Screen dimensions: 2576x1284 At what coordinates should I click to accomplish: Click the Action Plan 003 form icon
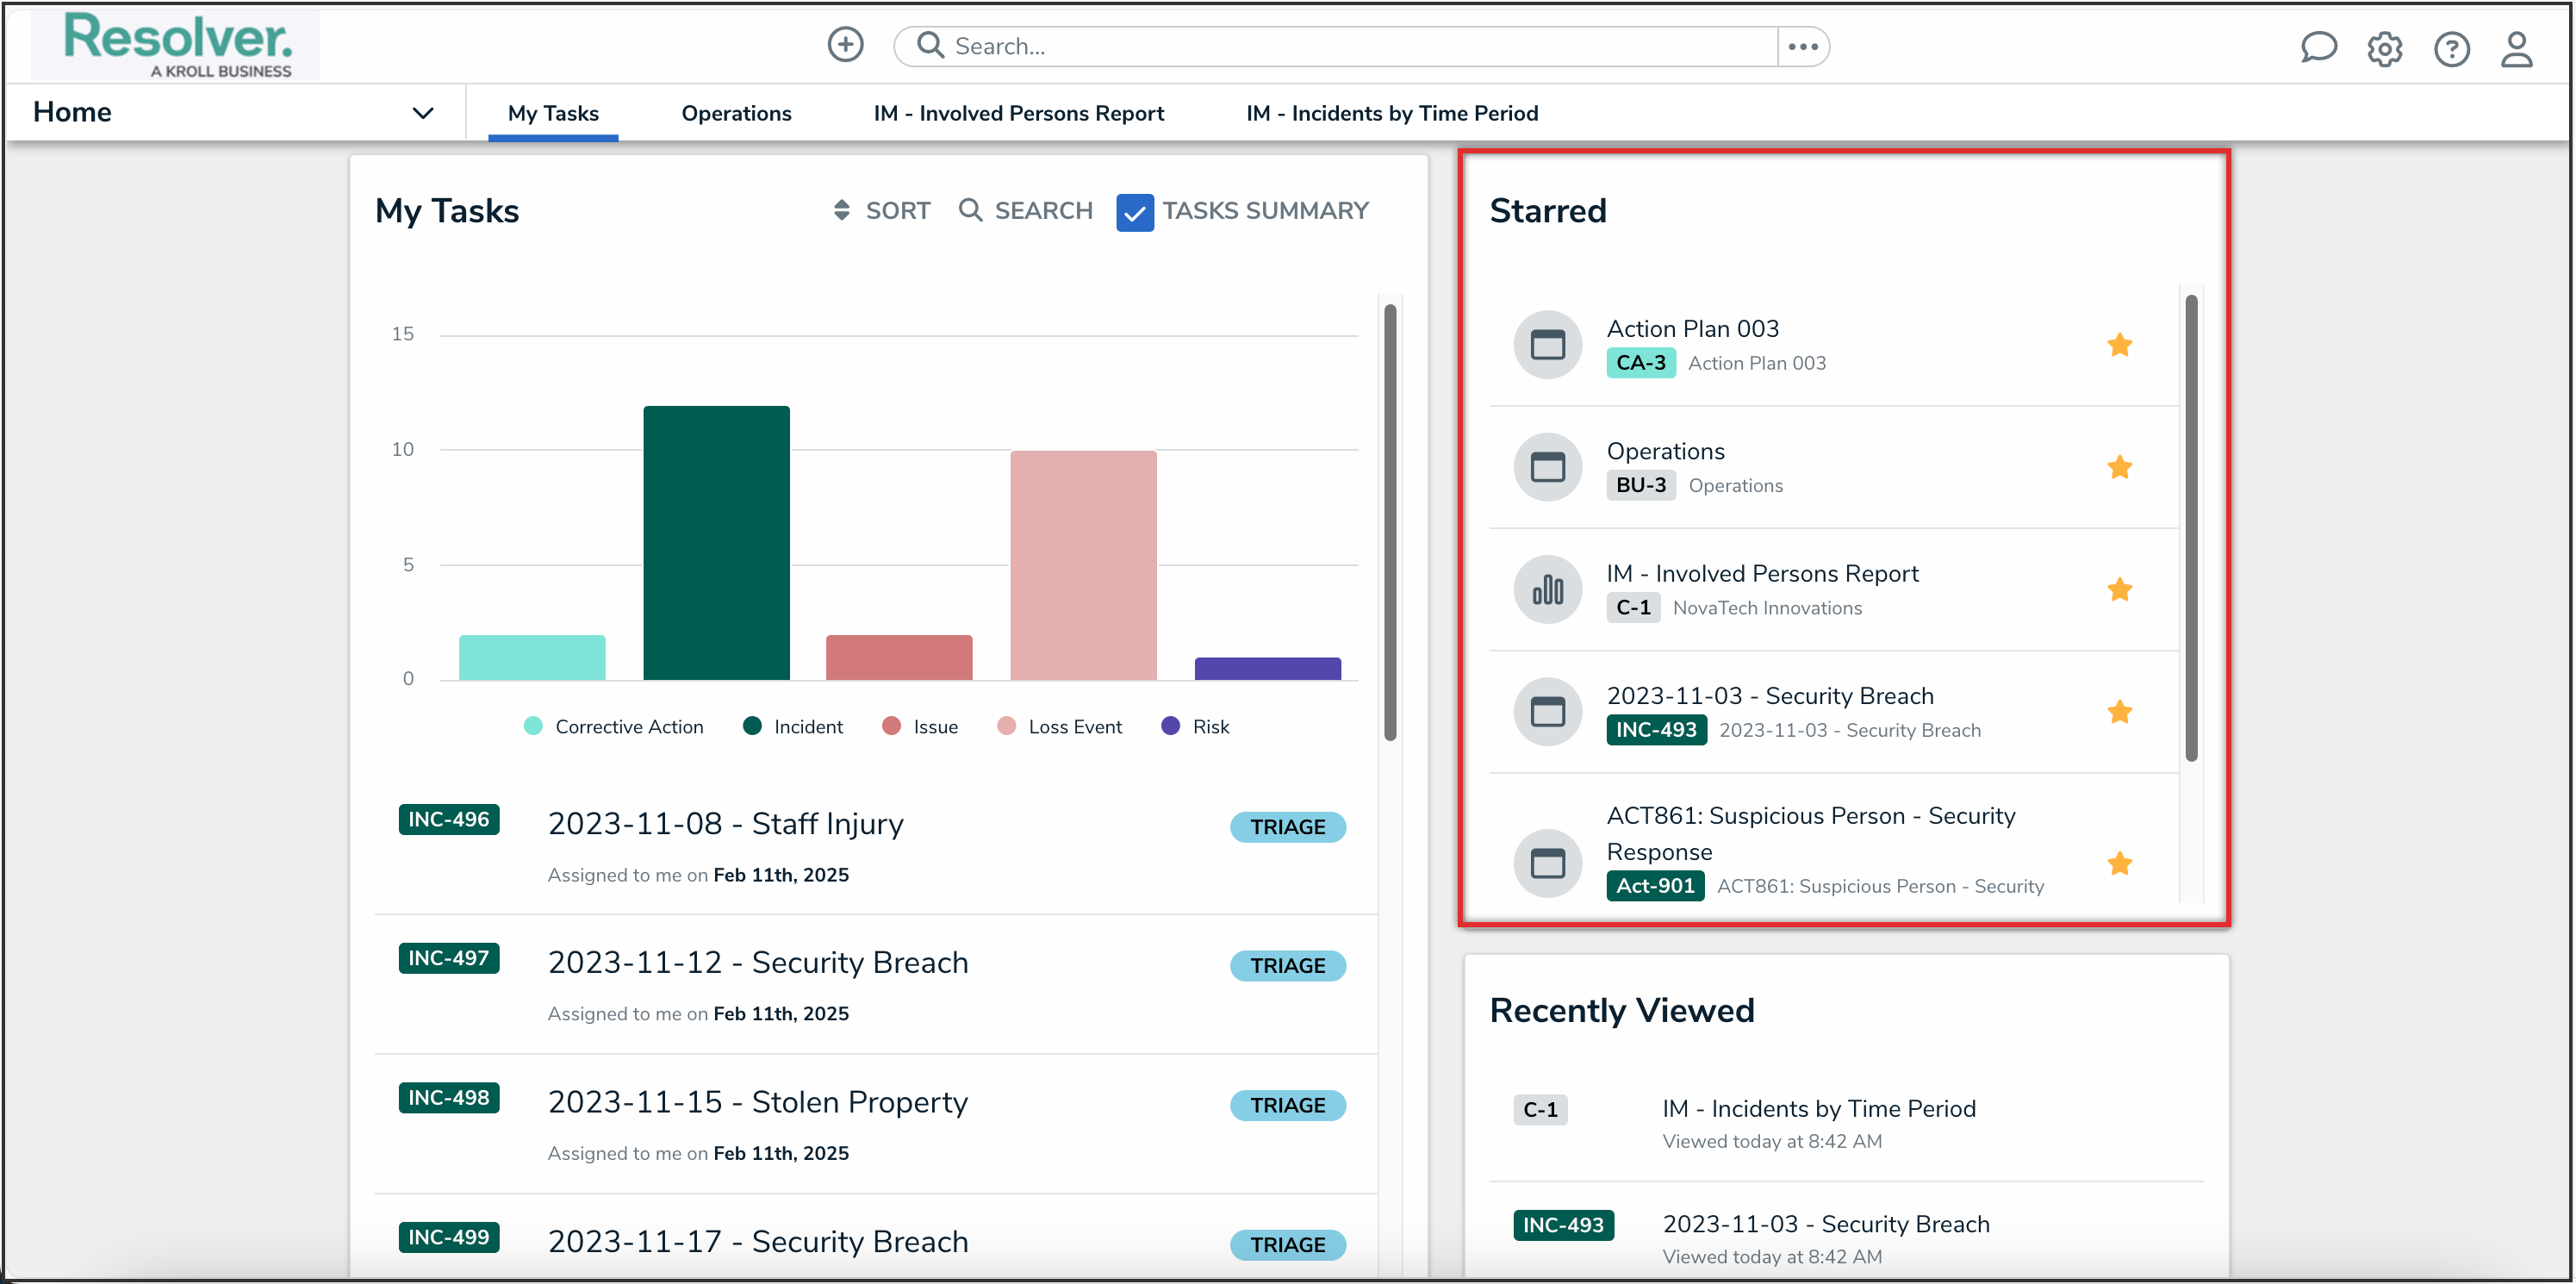(x=1547, y=345)
